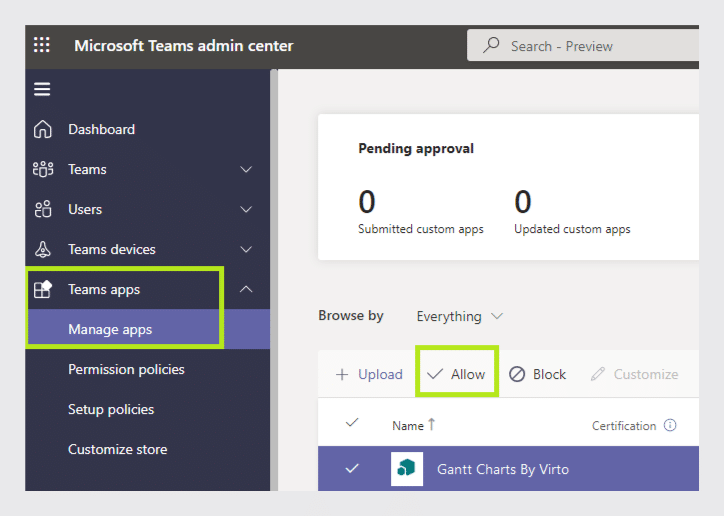Click the Dashboard home icon

[42, 129]
